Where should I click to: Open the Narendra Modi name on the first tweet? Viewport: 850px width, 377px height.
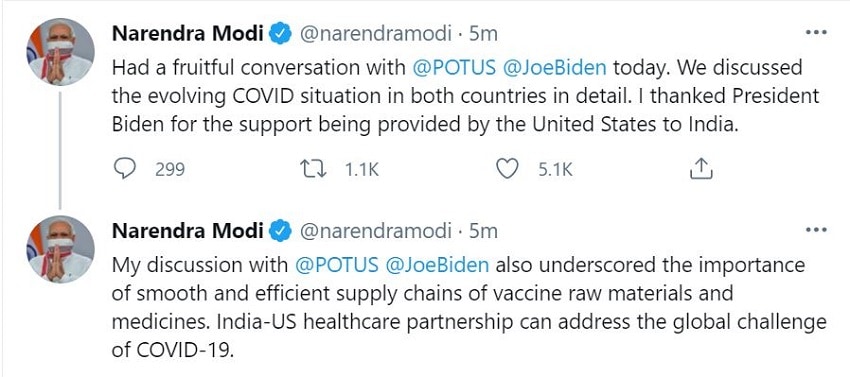[x=188, y=35]
